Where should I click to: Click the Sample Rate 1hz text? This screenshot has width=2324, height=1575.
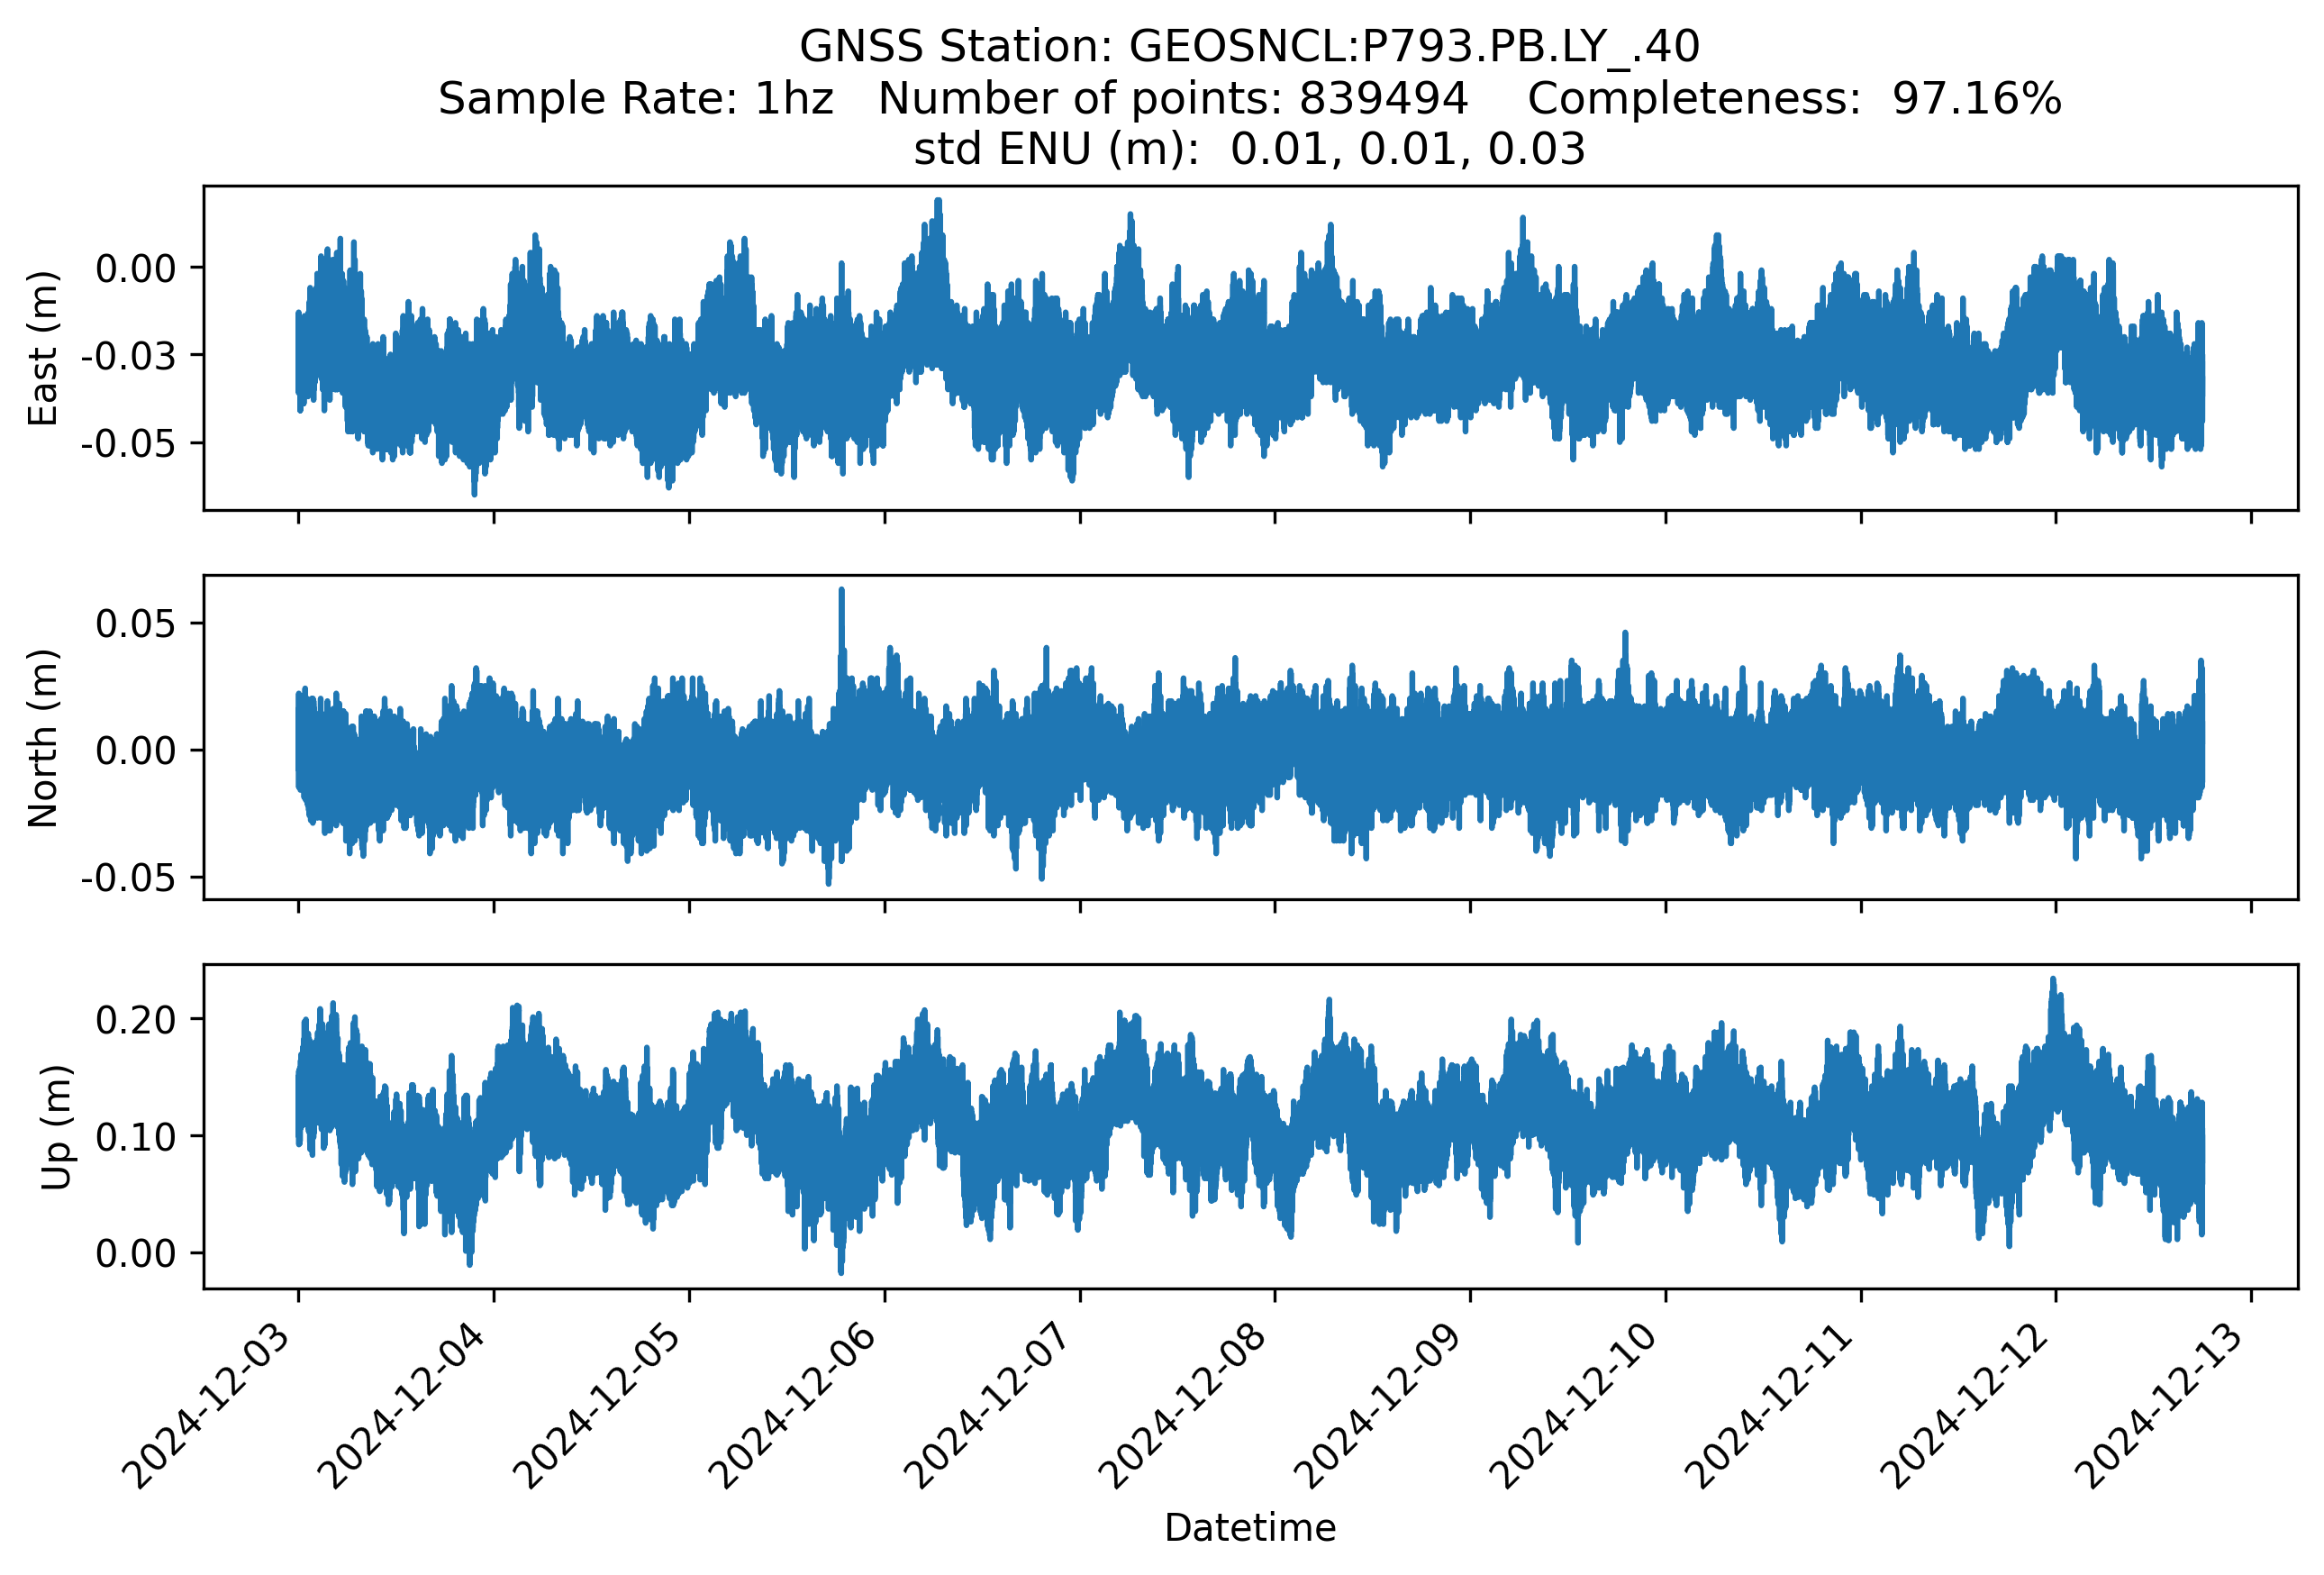(635, 99)
